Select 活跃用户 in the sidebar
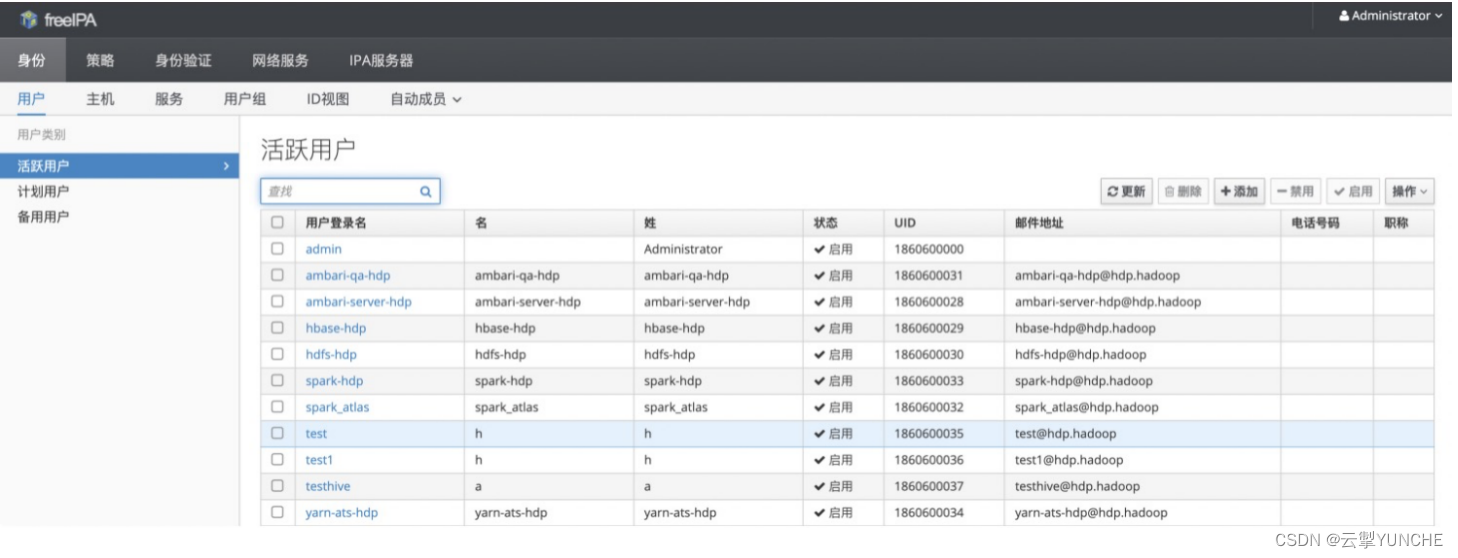Screen dimensions: 1458x558 point(120,166)
